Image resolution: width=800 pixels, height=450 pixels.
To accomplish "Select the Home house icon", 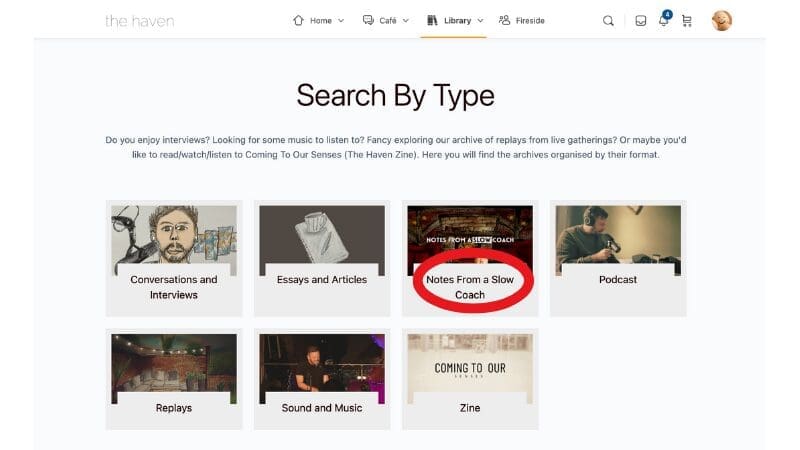I will pos(298,20).
